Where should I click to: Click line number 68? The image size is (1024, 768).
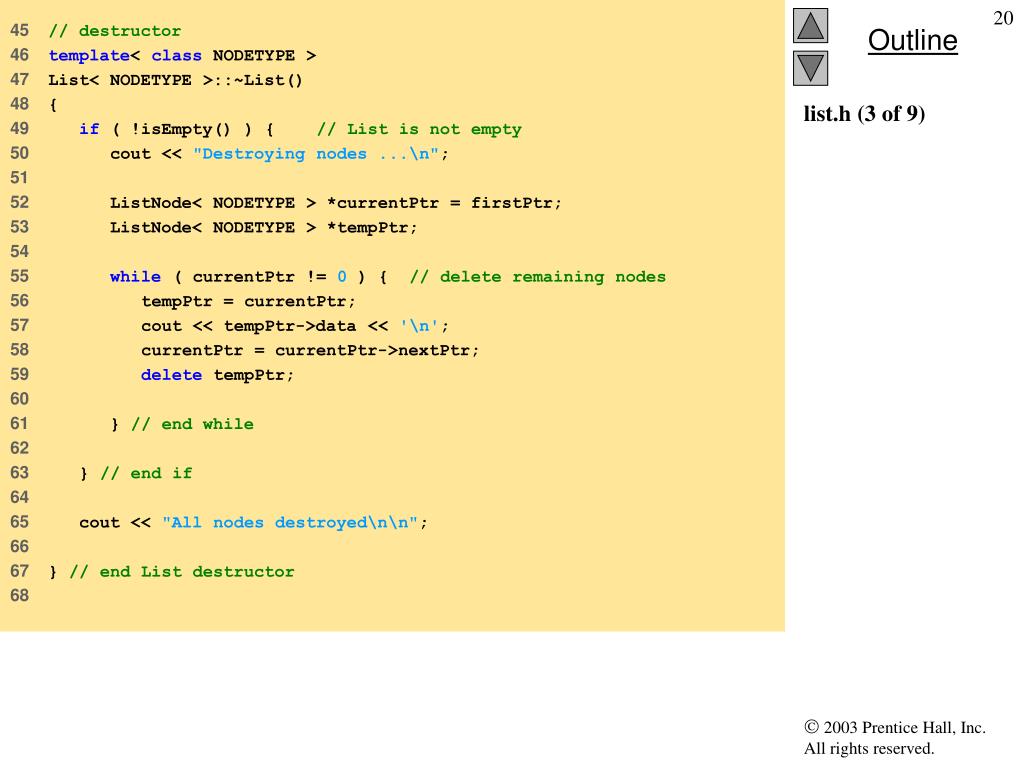pyautogui.click(x=20, y=596)
